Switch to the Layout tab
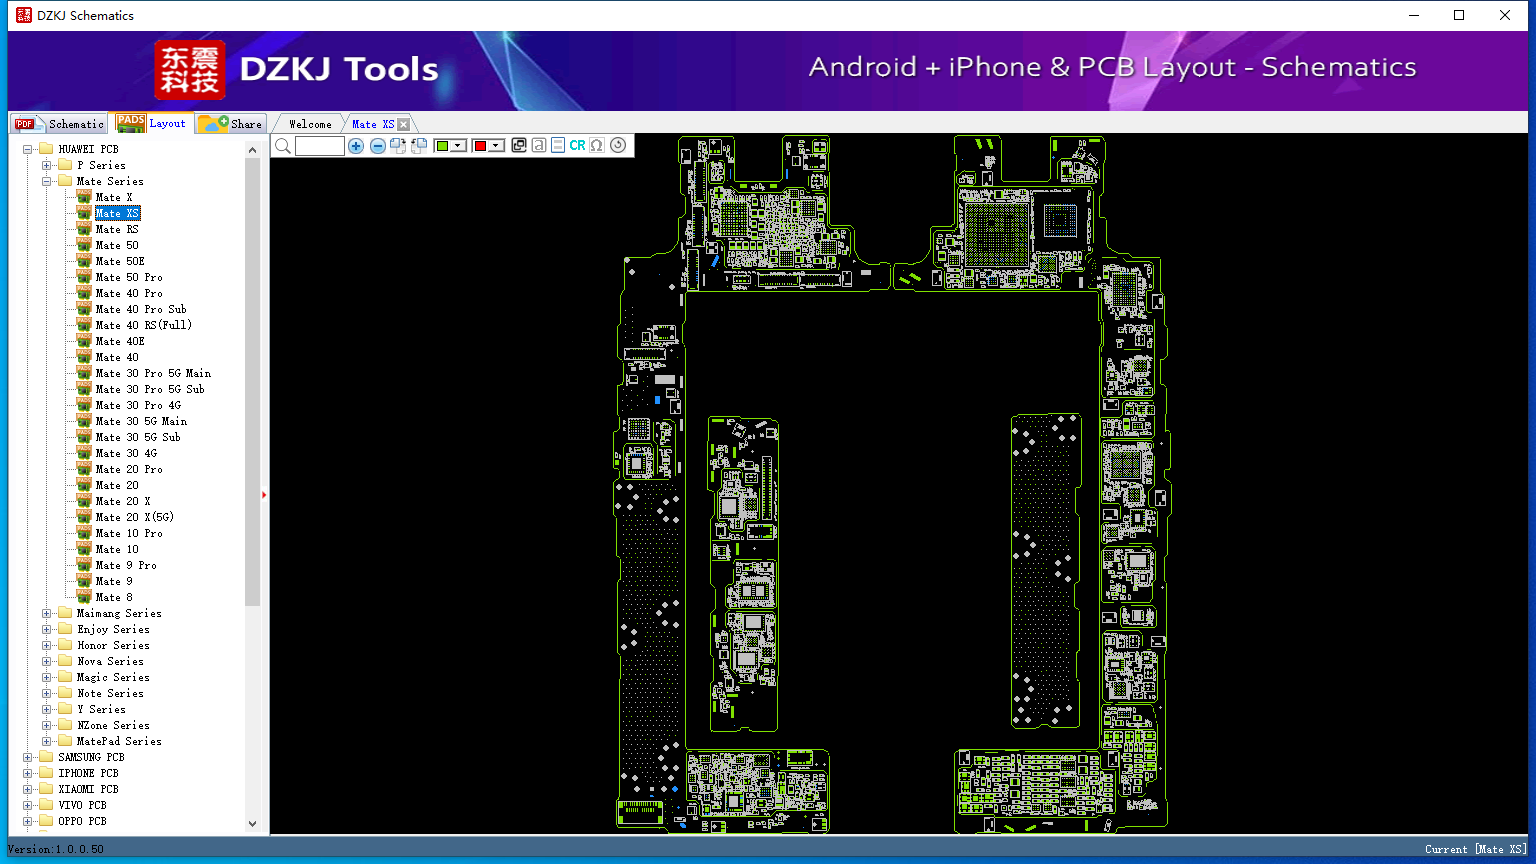The image size is (1536, 864). tap(151, 123)
